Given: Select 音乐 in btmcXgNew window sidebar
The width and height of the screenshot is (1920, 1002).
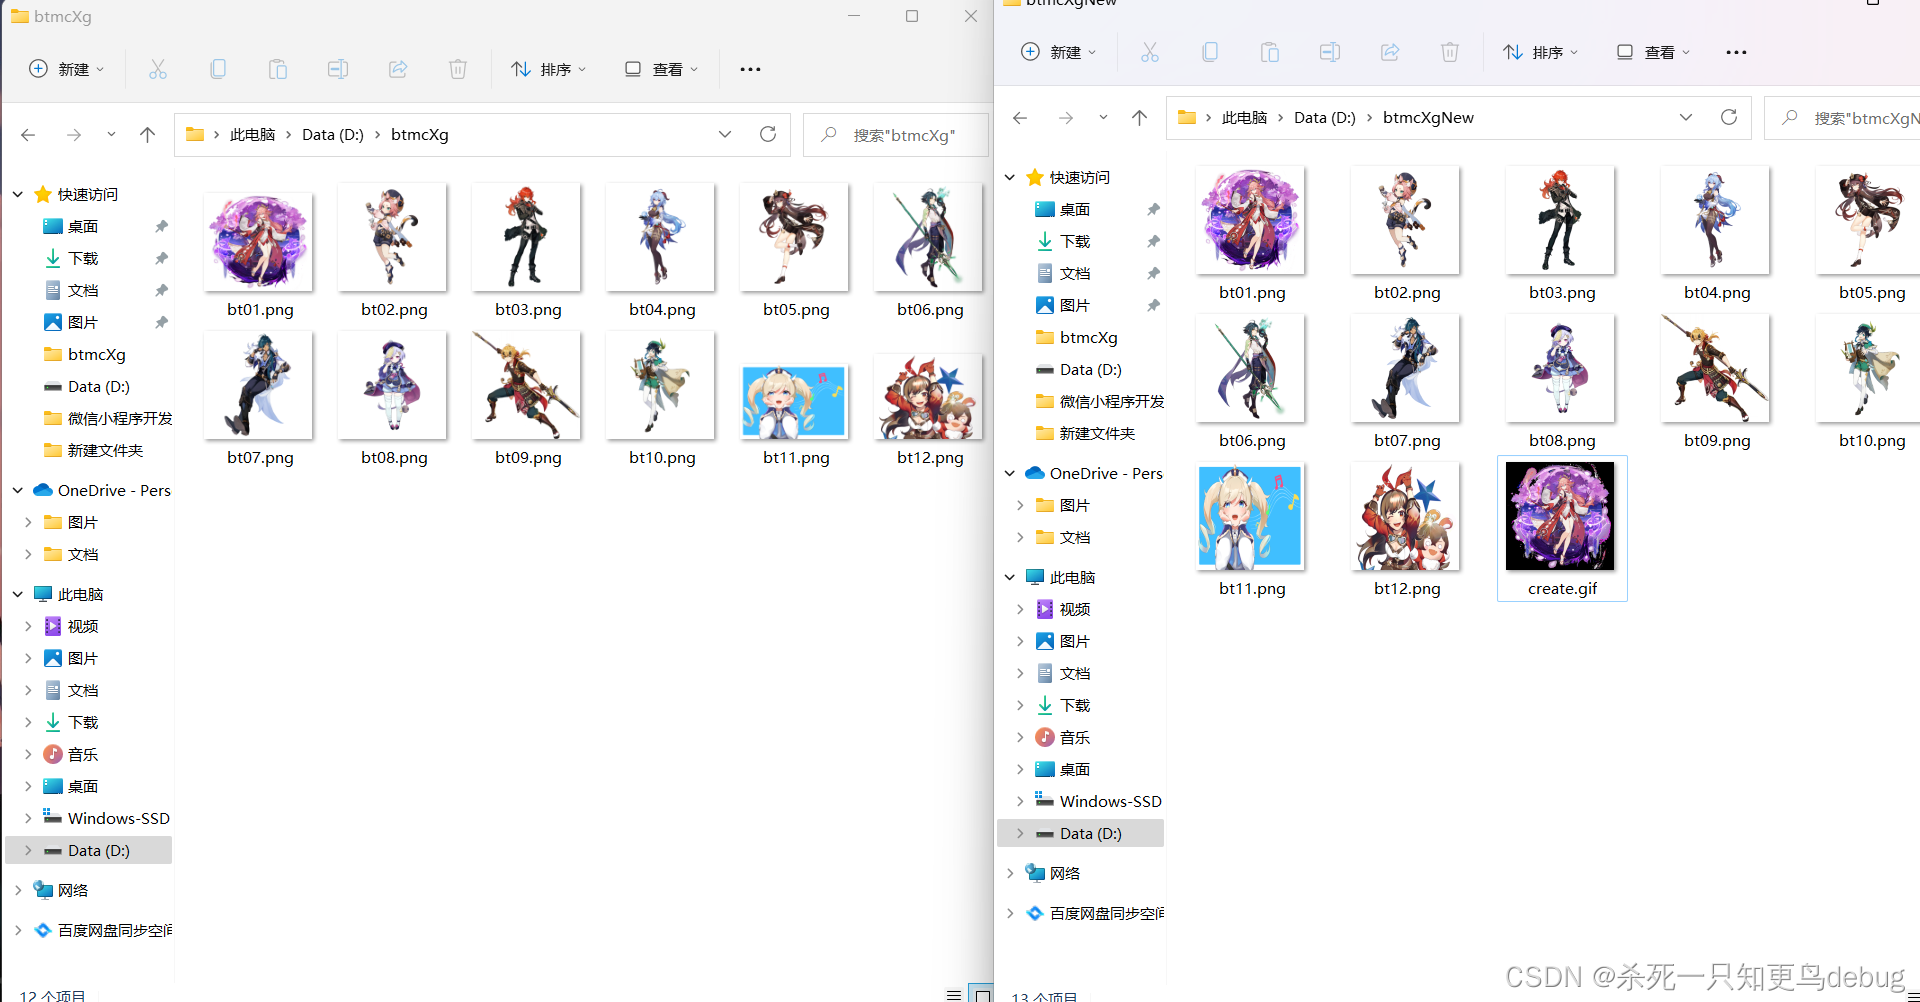Looking at the screenshot, I should 1063,737.
